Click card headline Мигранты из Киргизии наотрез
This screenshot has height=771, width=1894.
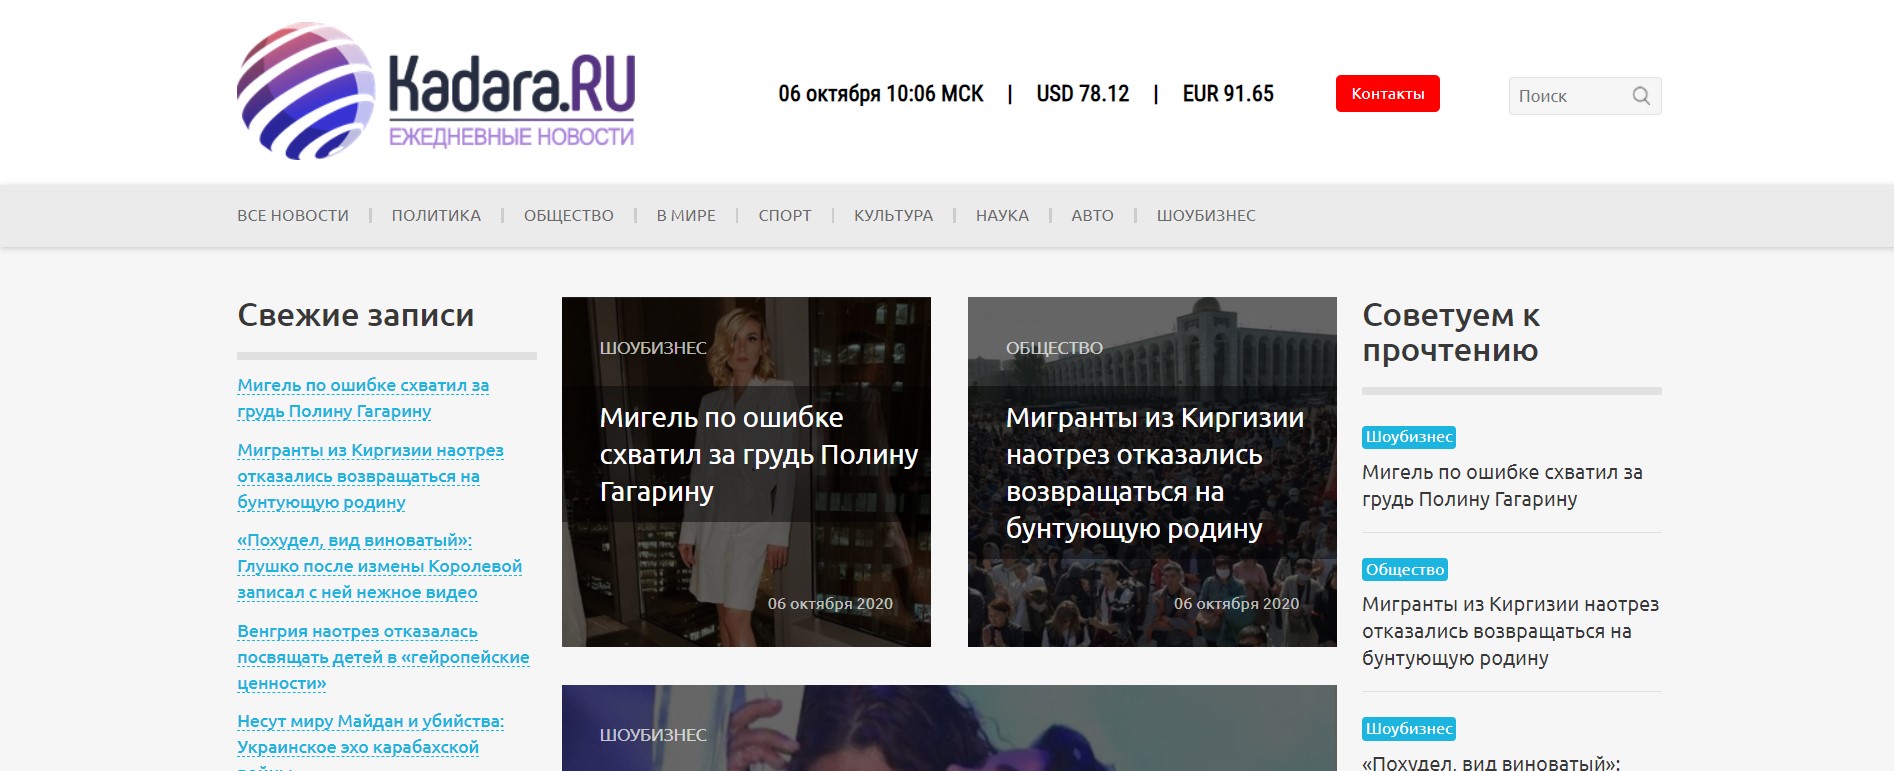[x=1155, y=473]
